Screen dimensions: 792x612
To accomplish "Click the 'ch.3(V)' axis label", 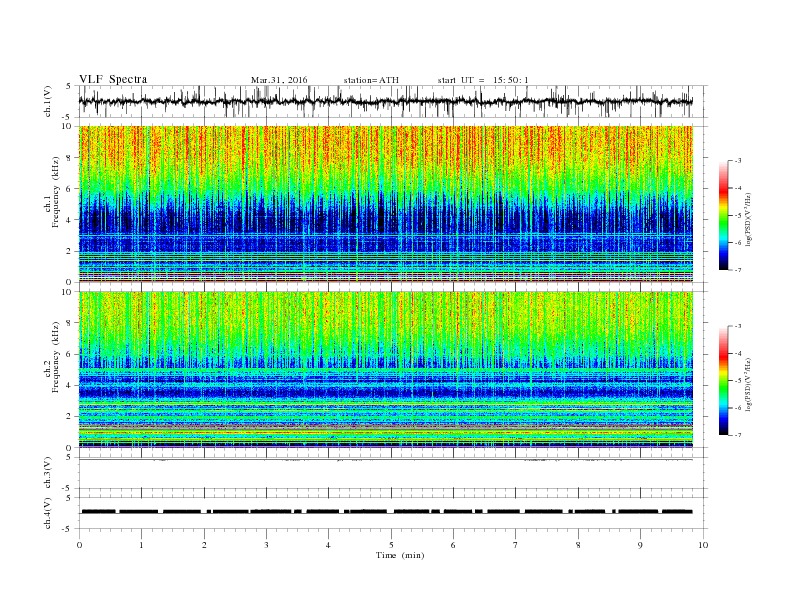I will [x=48, y=473].
